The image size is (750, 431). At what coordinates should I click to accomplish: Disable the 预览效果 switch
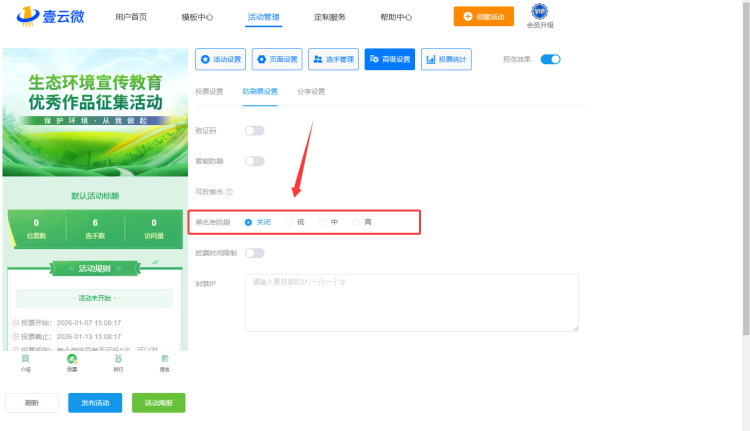pyautogui.click(x=550, y=59)
